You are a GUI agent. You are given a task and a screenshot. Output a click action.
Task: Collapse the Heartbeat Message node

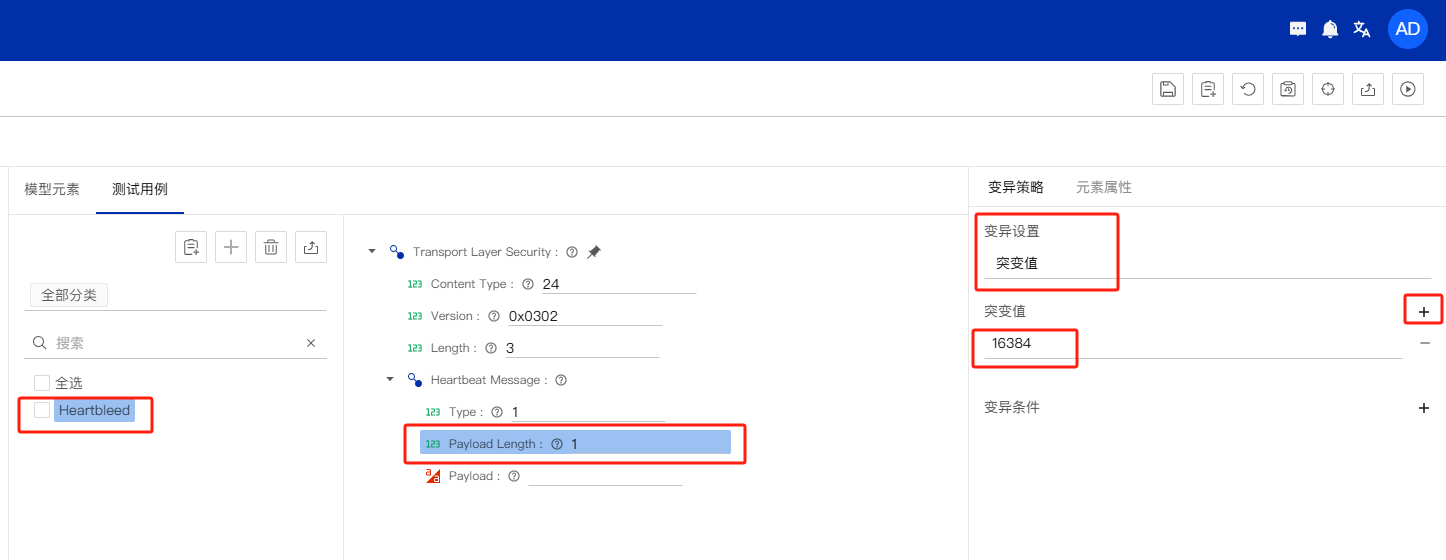(391, 380)
